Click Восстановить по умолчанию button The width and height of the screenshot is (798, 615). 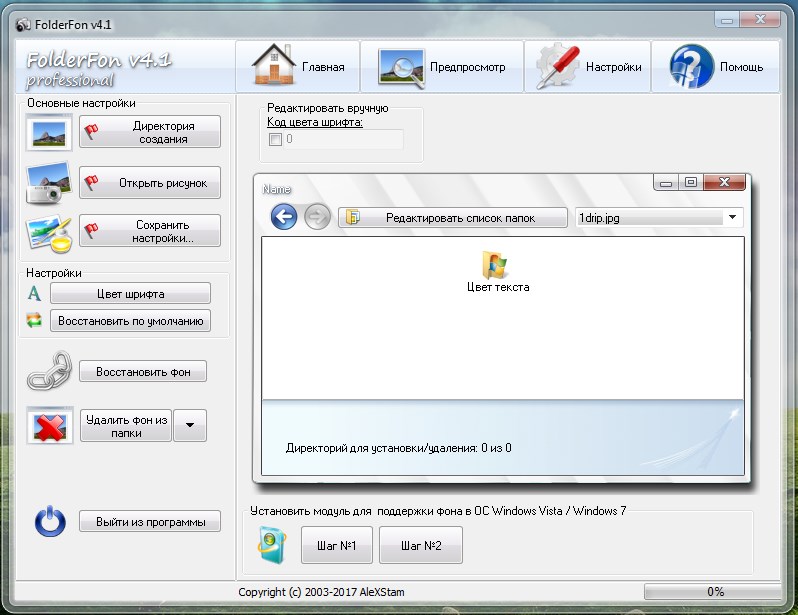point(130,321)
